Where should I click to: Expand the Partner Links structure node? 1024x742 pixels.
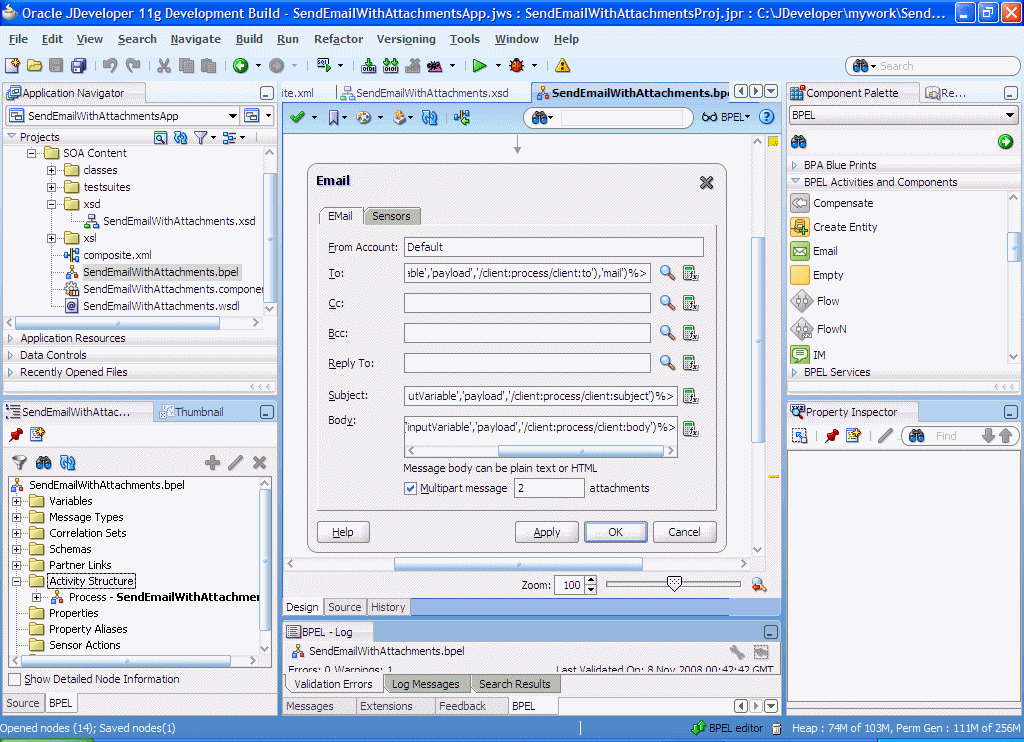point(16,565)
